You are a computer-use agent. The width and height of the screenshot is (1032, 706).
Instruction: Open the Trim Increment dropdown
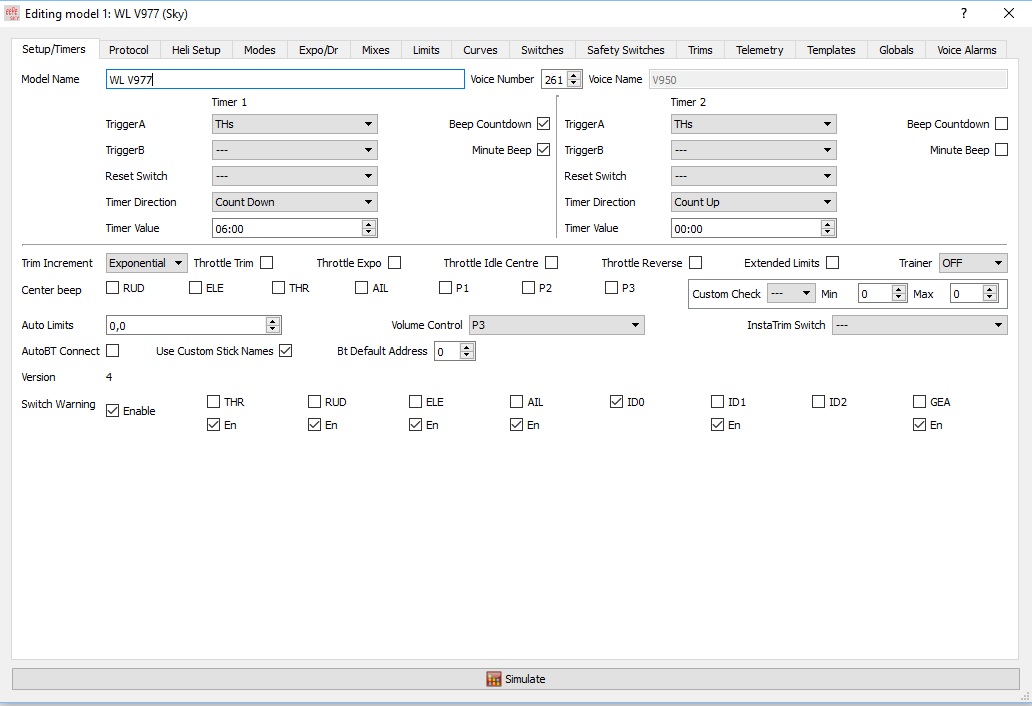coord(147,263)
